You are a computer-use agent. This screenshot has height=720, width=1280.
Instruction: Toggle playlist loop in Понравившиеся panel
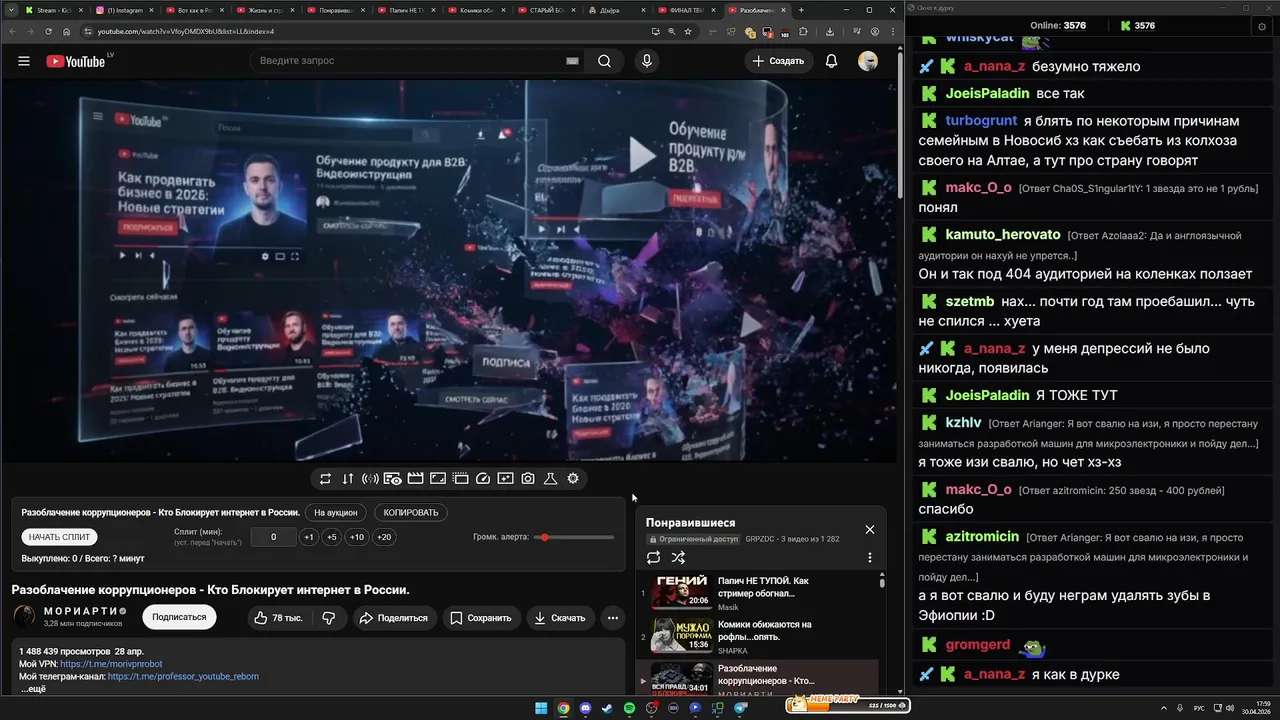click(x=653, y=558)
